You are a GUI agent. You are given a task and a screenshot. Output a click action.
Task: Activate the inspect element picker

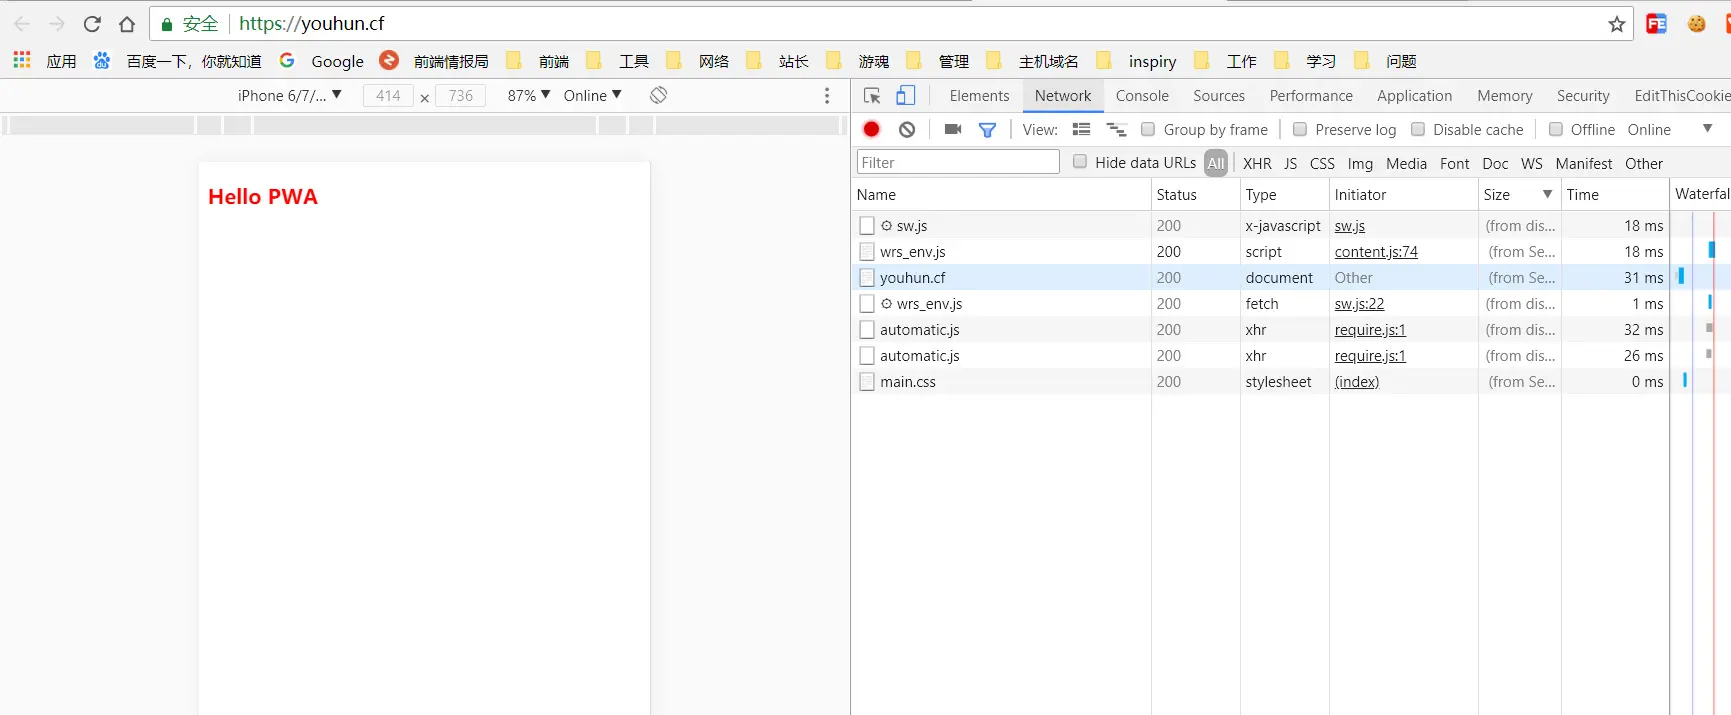872,96
